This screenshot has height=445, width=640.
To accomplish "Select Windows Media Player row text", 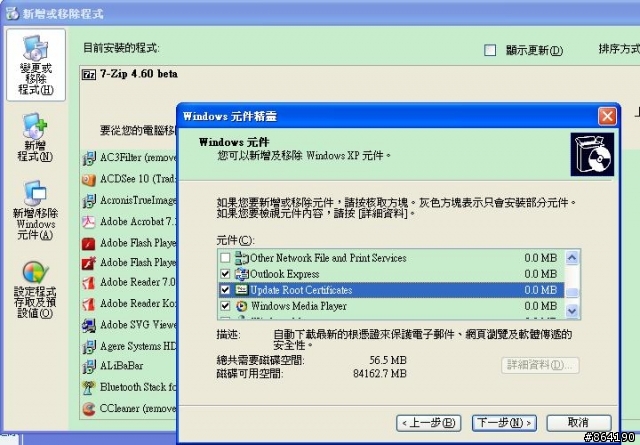I will coord(298,306).
